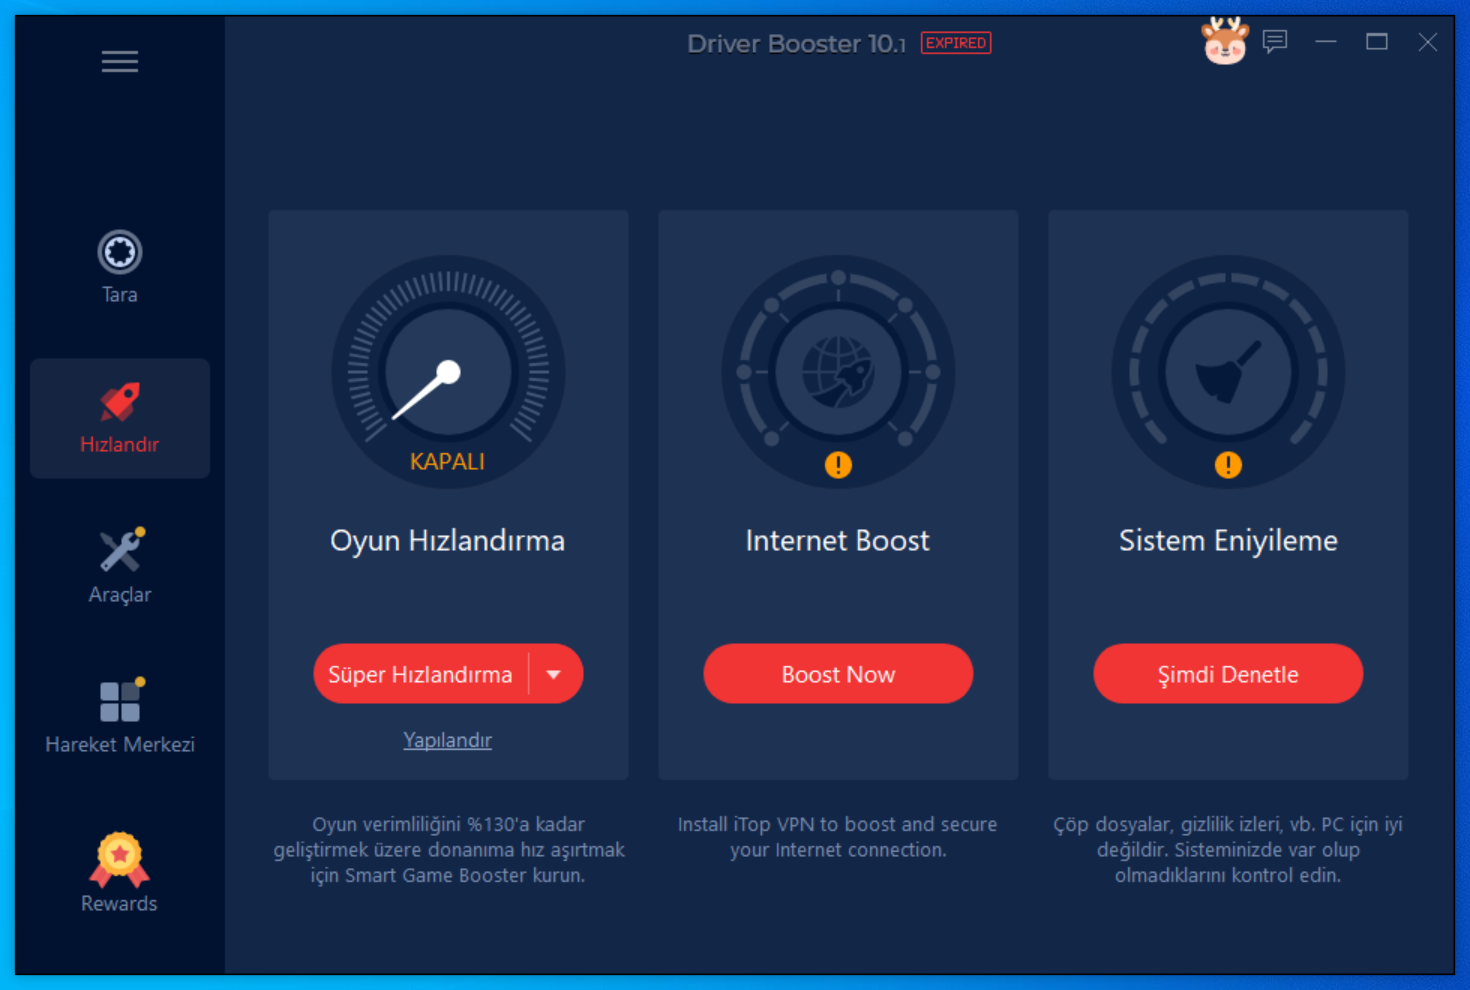The image size is (1470, 990).
Task: Maximize the Driver Booster window
Action: (1377, 41)
